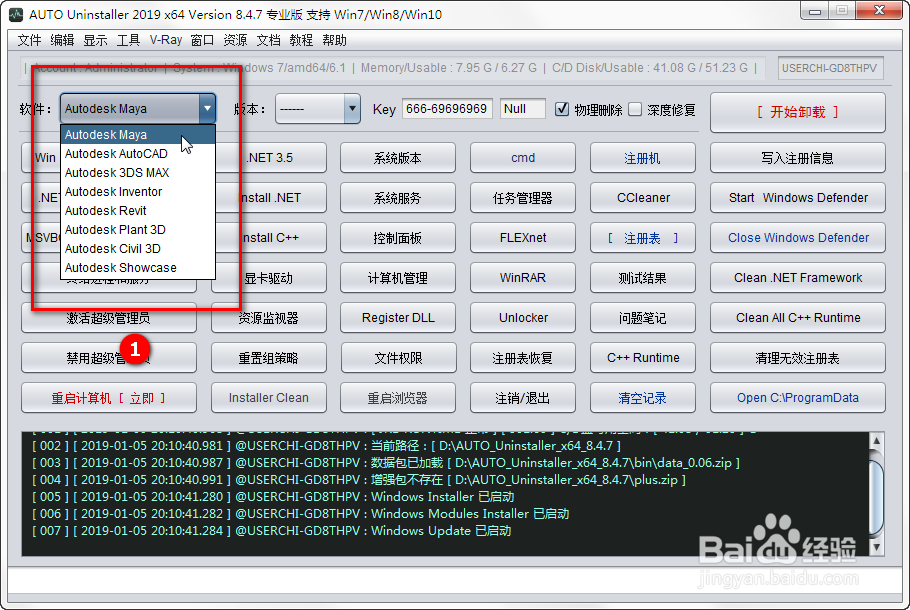Click the USERCHI-GD8THPV button
This screenshot has height=610, width=910.
pyautogui.click(x=830, y=68)
